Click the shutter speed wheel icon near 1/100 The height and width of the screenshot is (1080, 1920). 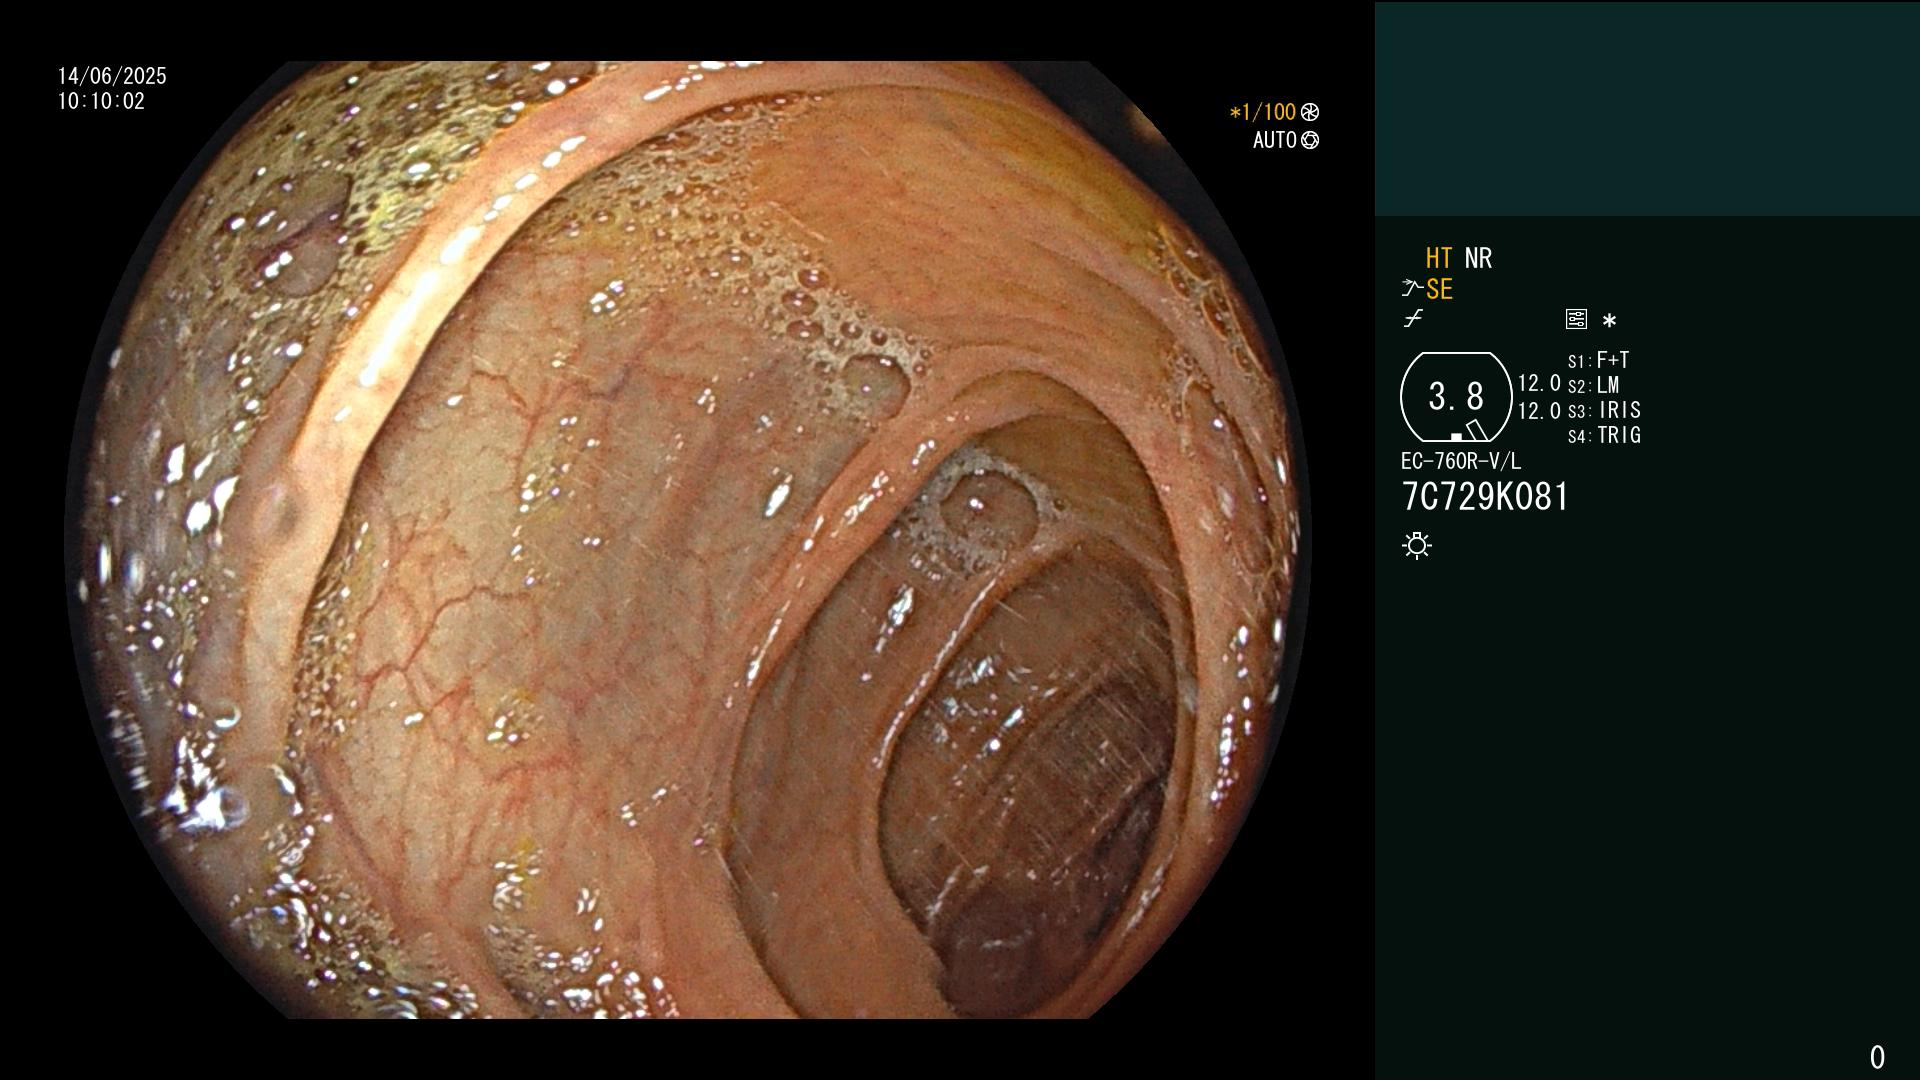[1310, 112]
